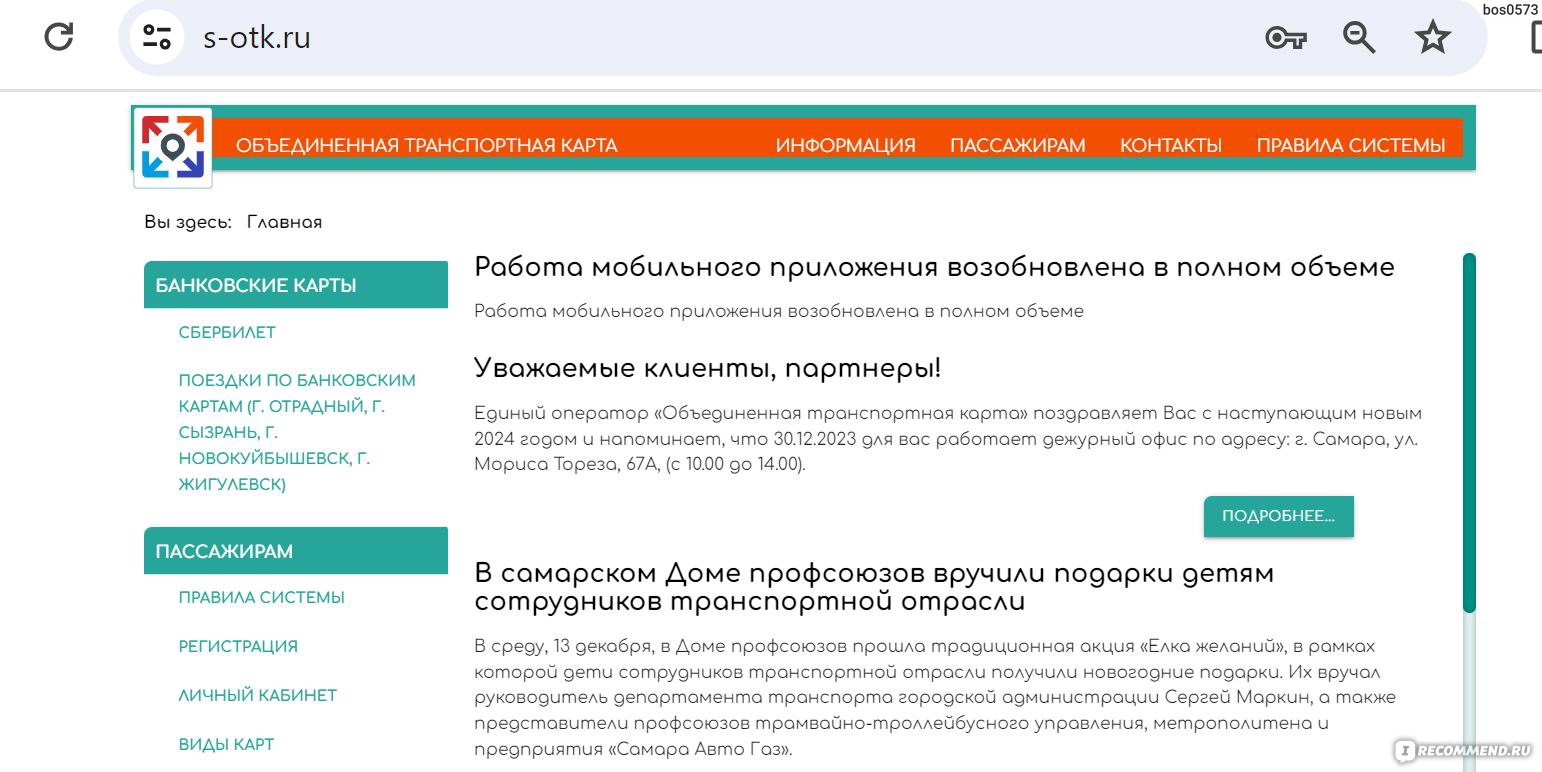This screenshot has height=772, width=1542.
Task: Open ПРАВИЛА СИСТЕМЫ in the top menu
Action: [x=1350, y=145]
